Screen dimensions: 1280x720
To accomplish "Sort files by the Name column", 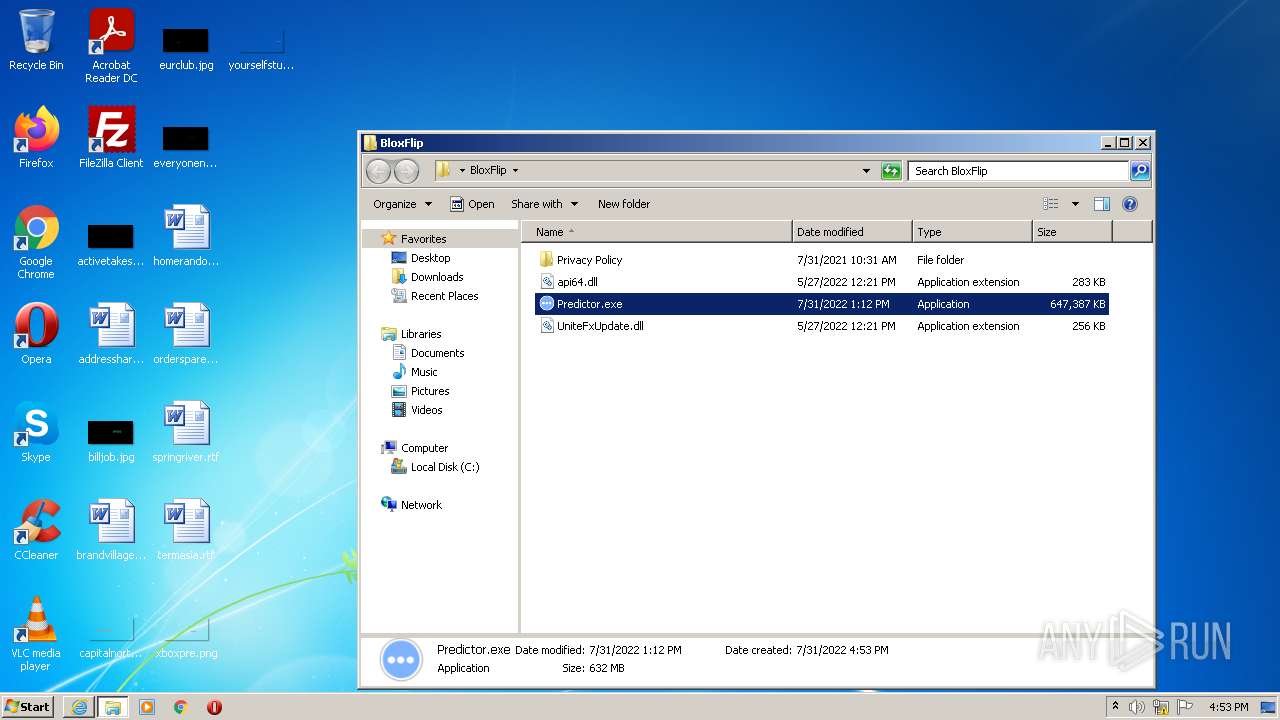I will [x=657, y=232].
